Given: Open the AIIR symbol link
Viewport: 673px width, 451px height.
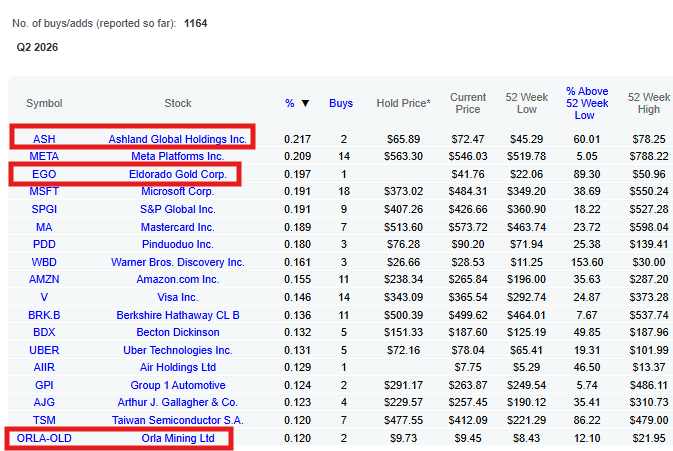Looking at the screenshot, I should pyautogui.click(x=44, y=368).
